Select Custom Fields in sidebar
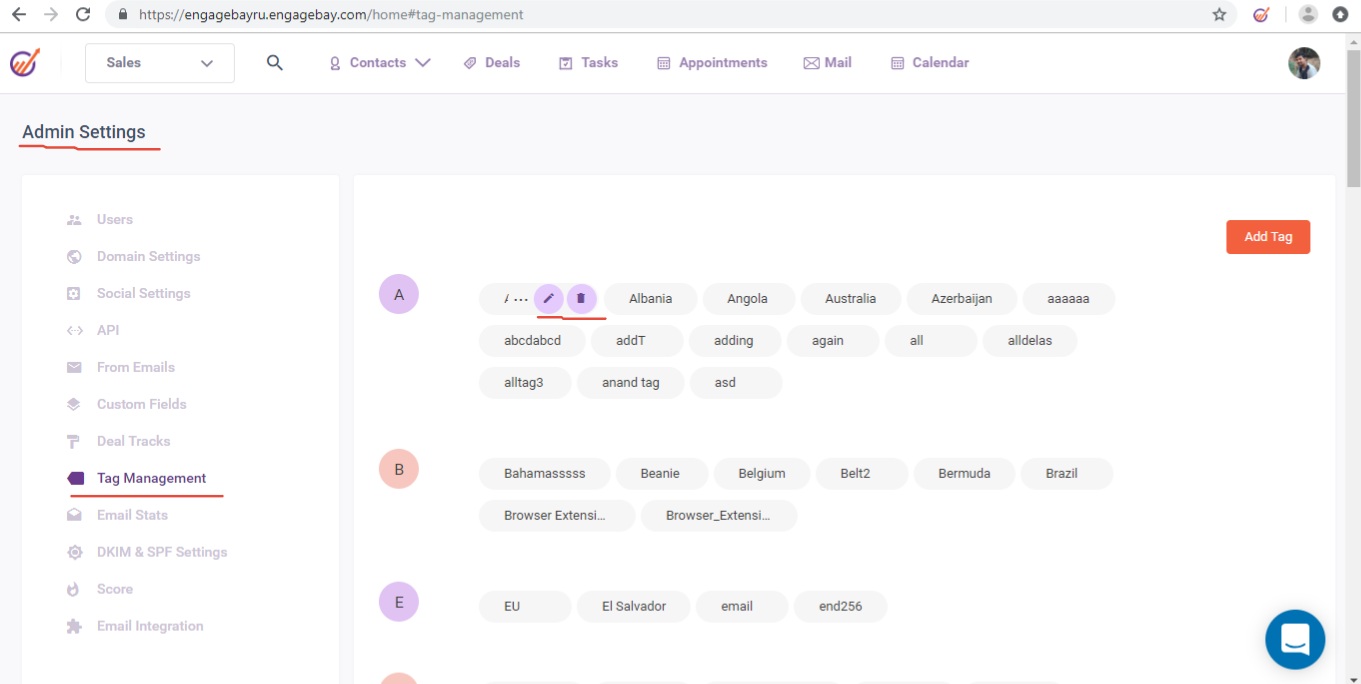1361x684 pixels. pyautogui.click(x=141, y=405)
